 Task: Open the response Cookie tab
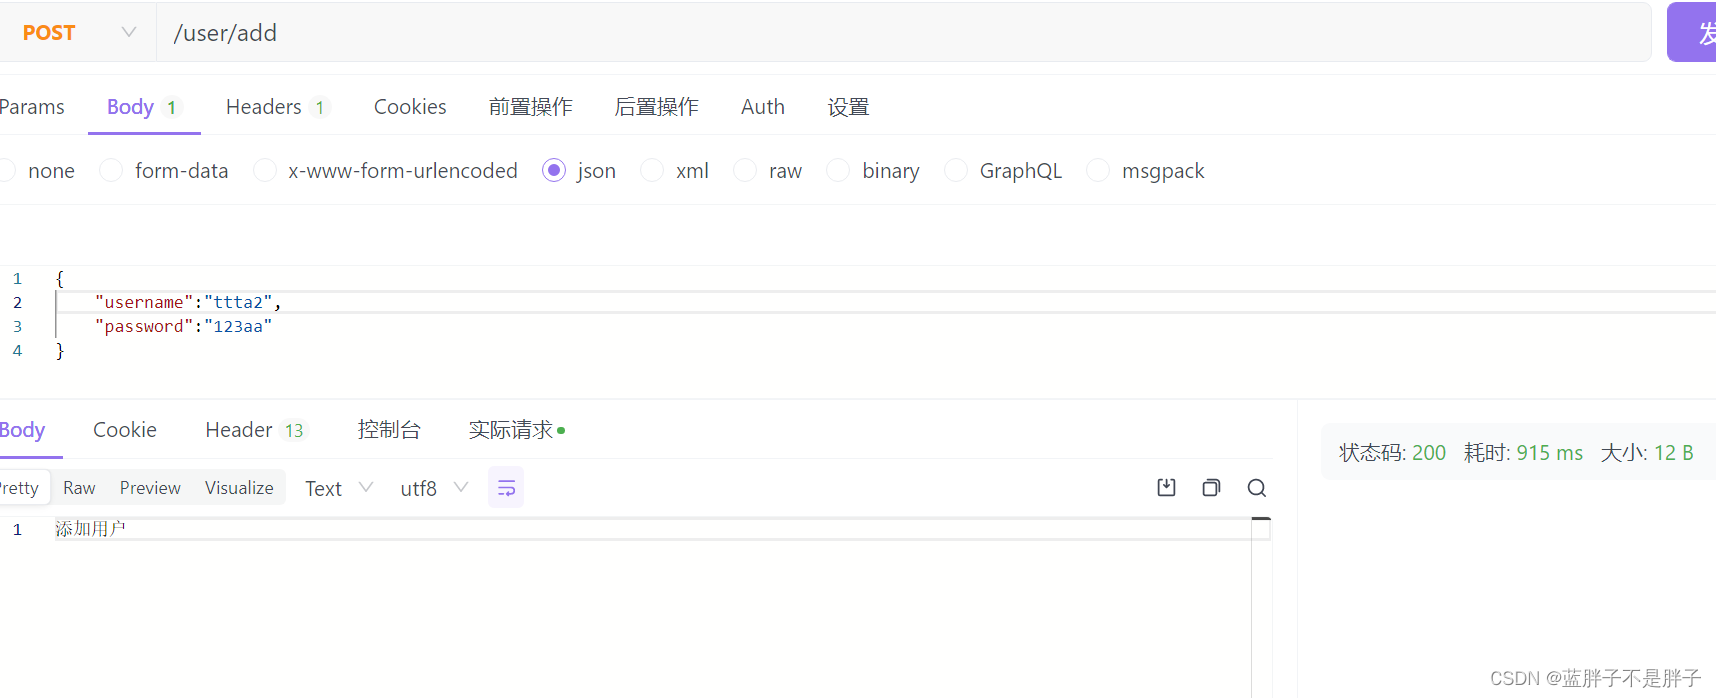(125, 430)
